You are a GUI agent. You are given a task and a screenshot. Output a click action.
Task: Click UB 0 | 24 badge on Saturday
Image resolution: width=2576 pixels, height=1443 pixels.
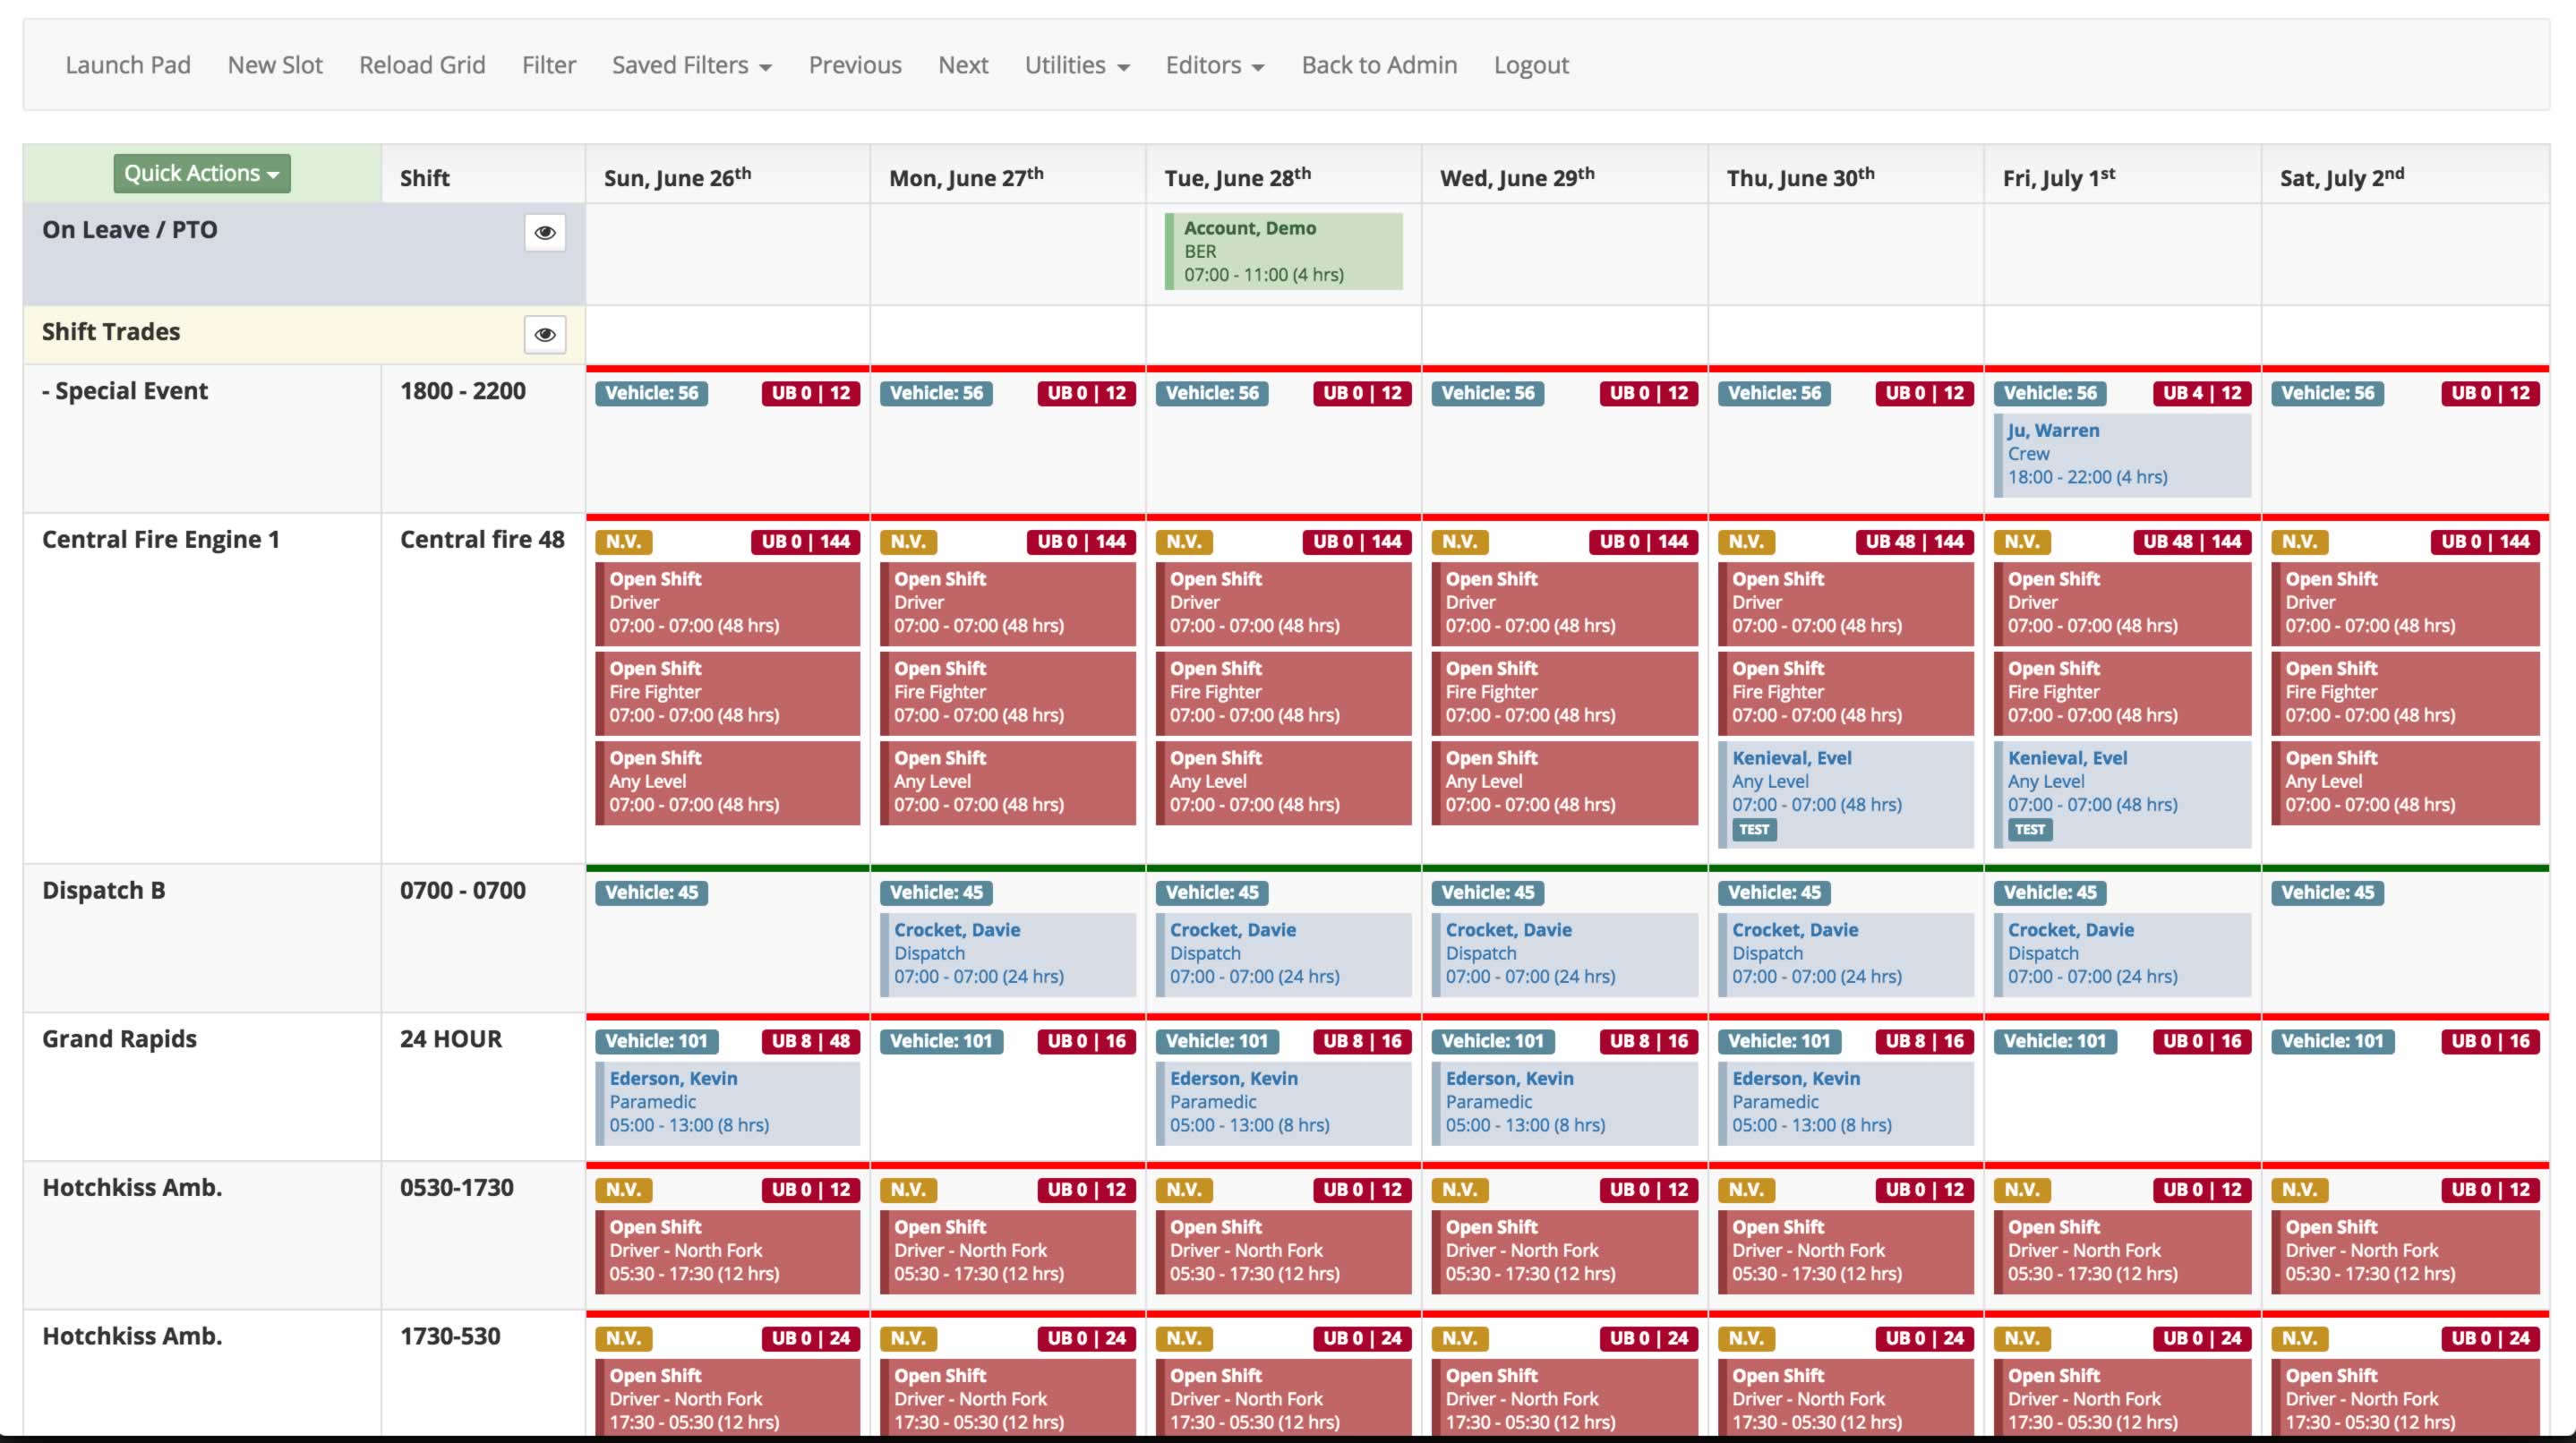coord(2490,1338)
